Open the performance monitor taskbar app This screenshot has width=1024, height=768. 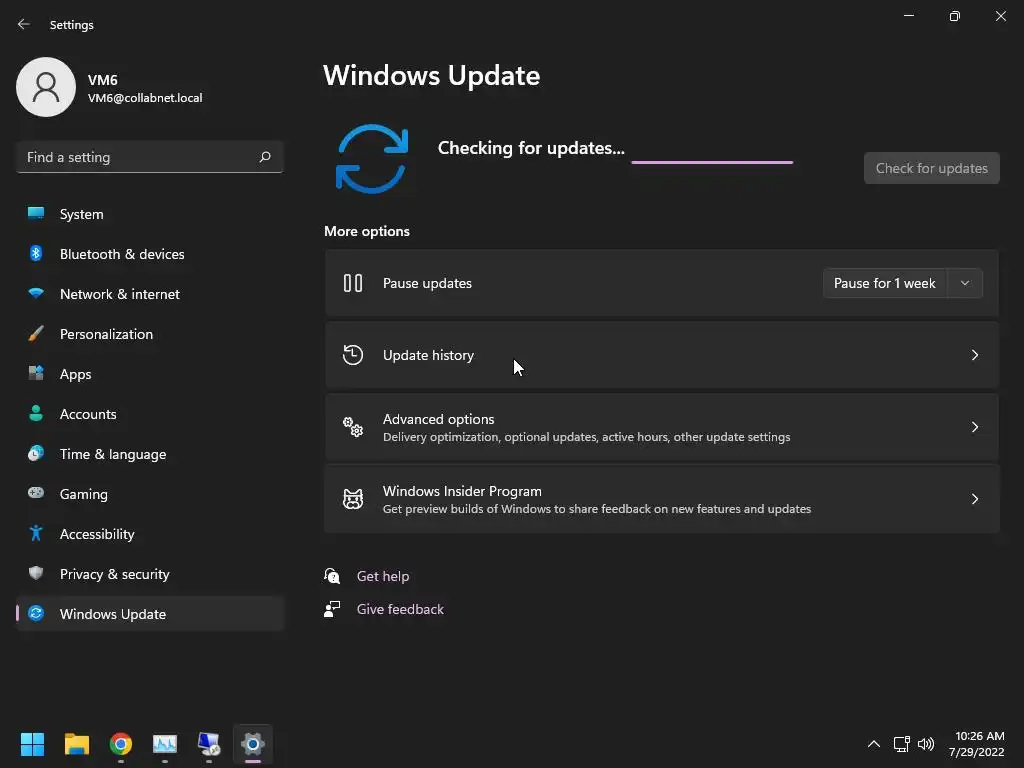tap(165, 744)
